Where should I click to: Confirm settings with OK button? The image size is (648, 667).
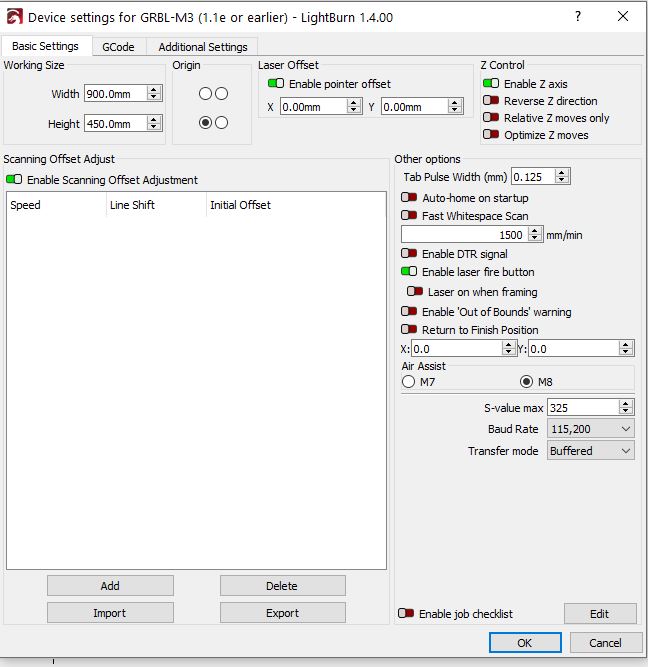[525, 642]
